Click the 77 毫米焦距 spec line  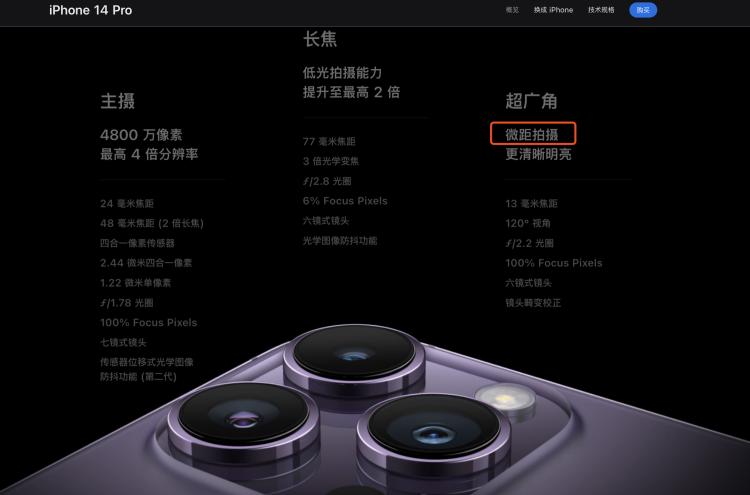click(x=329, y=142)
